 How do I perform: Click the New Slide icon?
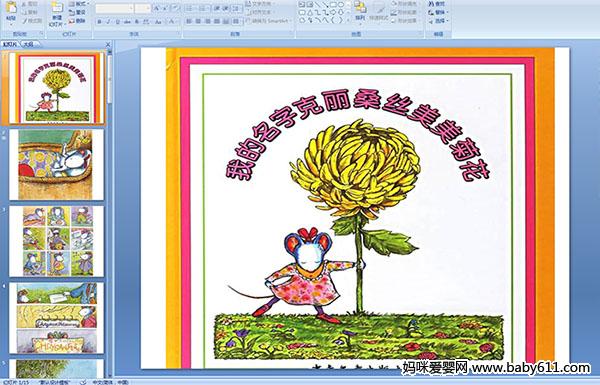click(57, 8)
